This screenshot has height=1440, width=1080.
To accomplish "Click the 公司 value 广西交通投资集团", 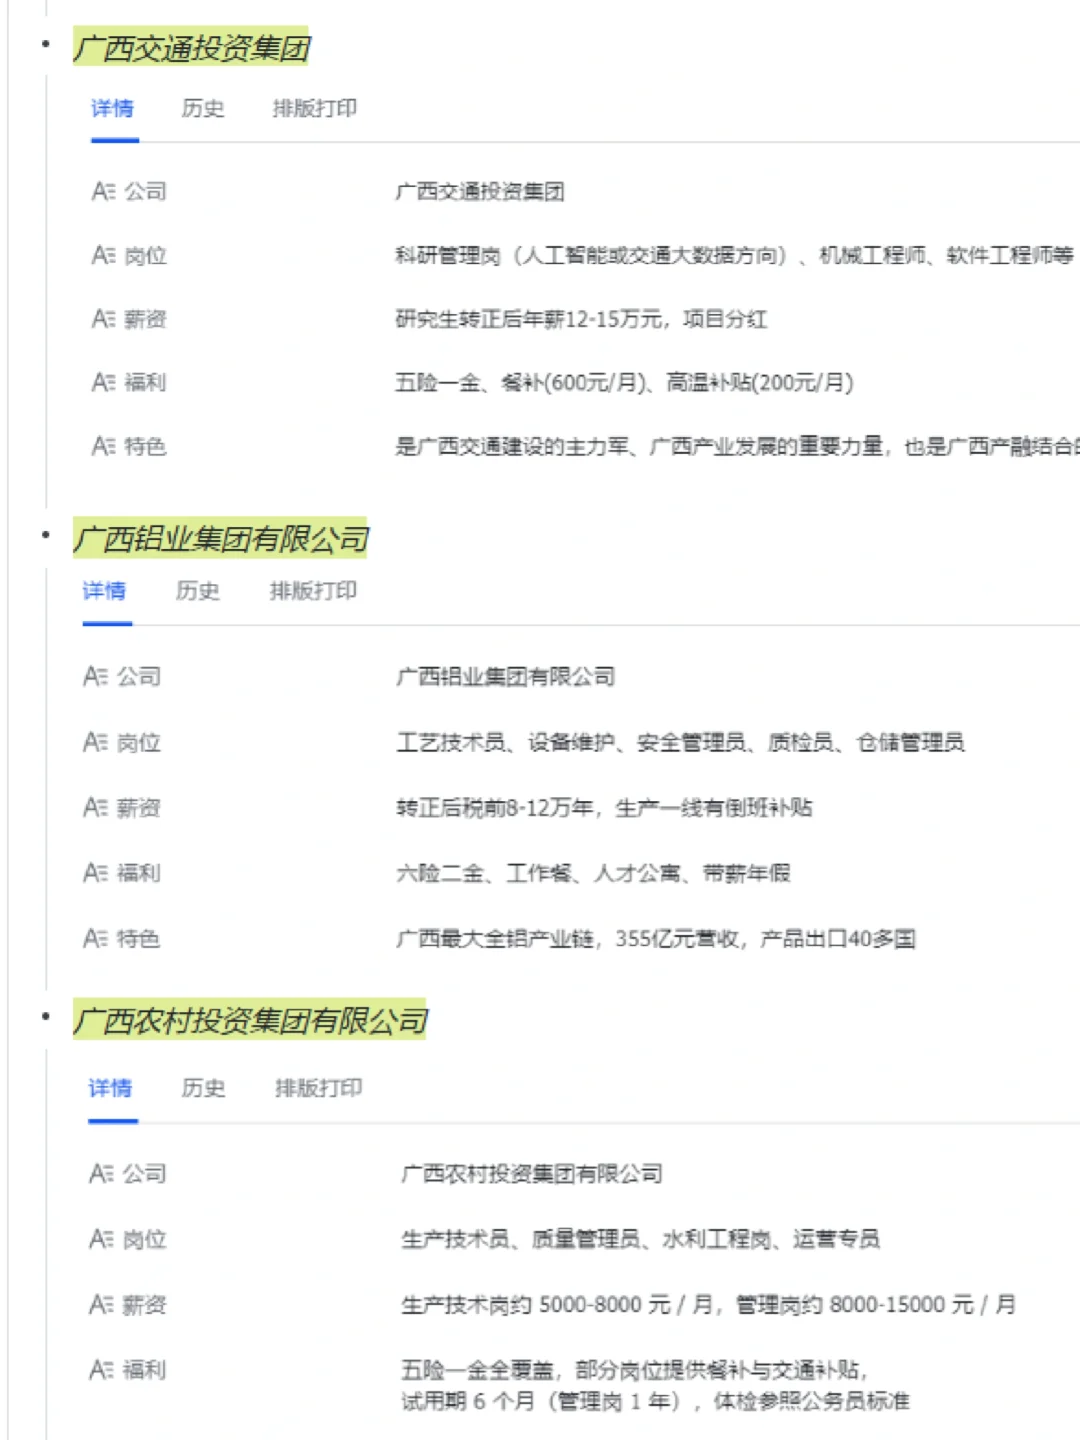I will (x=480, y=191).
